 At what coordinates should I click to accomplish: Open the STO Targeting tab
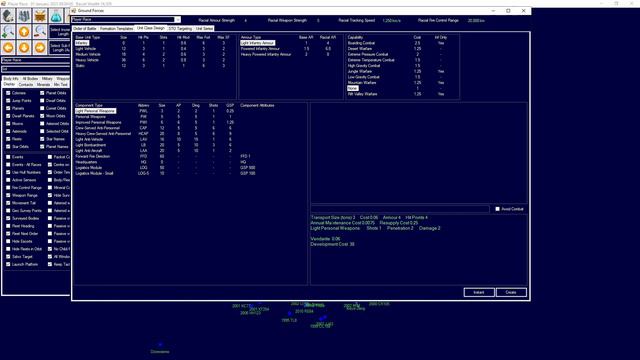[180, 29]
